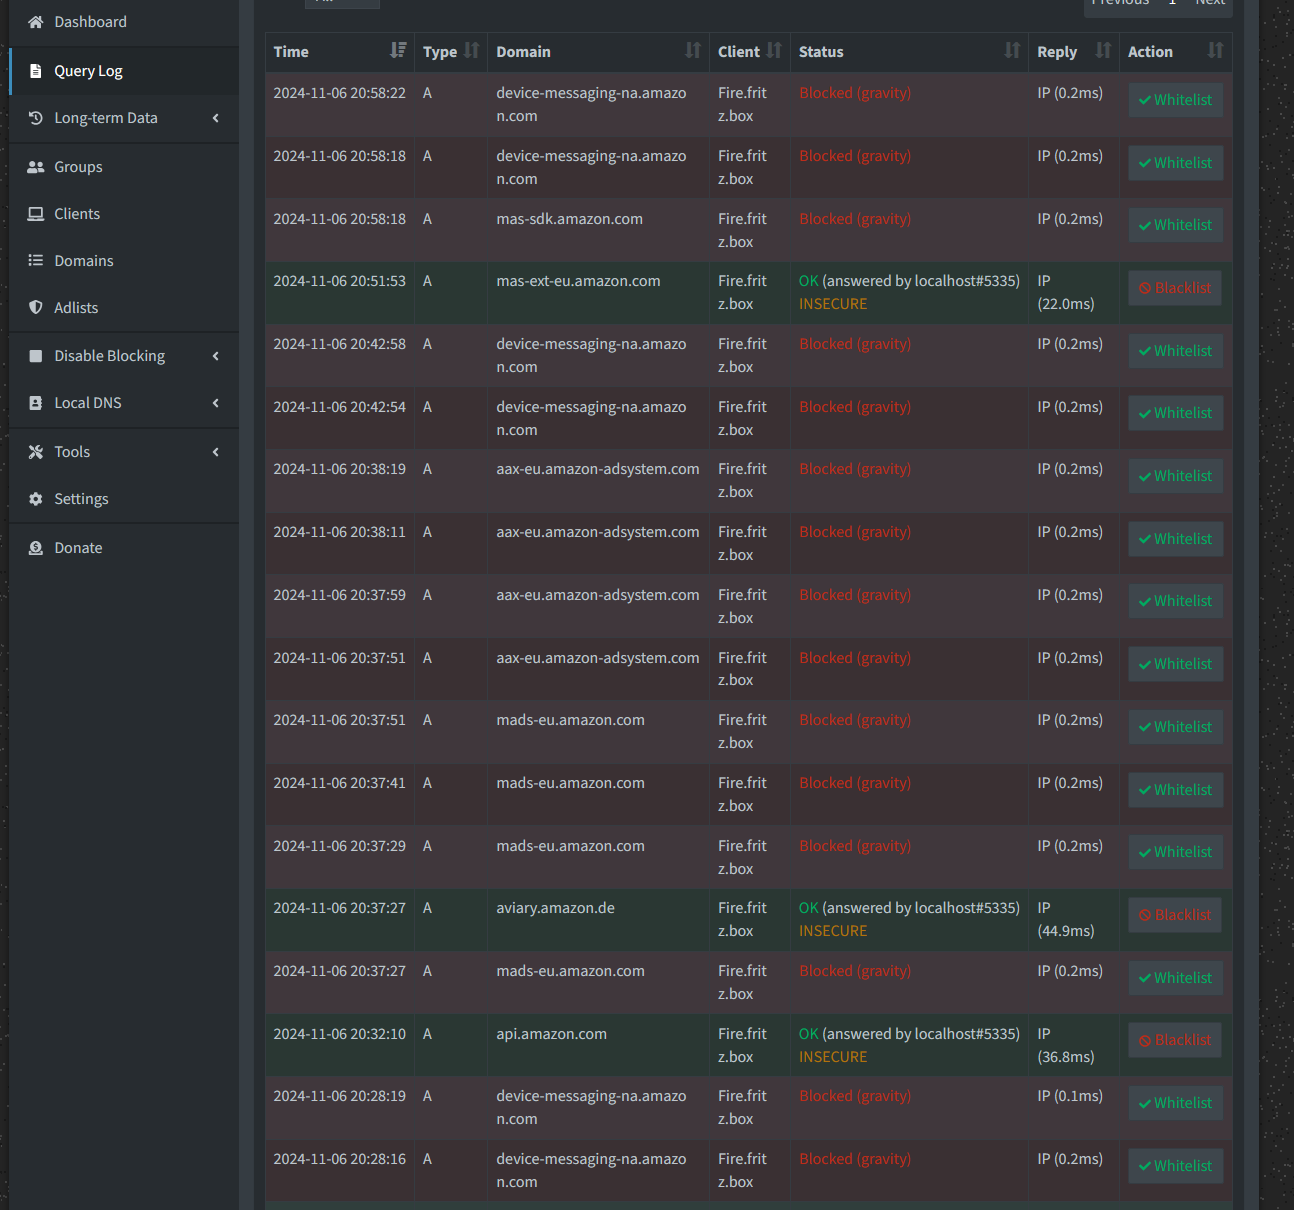Sort by Status column sort icon
The height and width of the screenshot is (1210, 1294).
pyautogui.click(x=1013, y=50)
